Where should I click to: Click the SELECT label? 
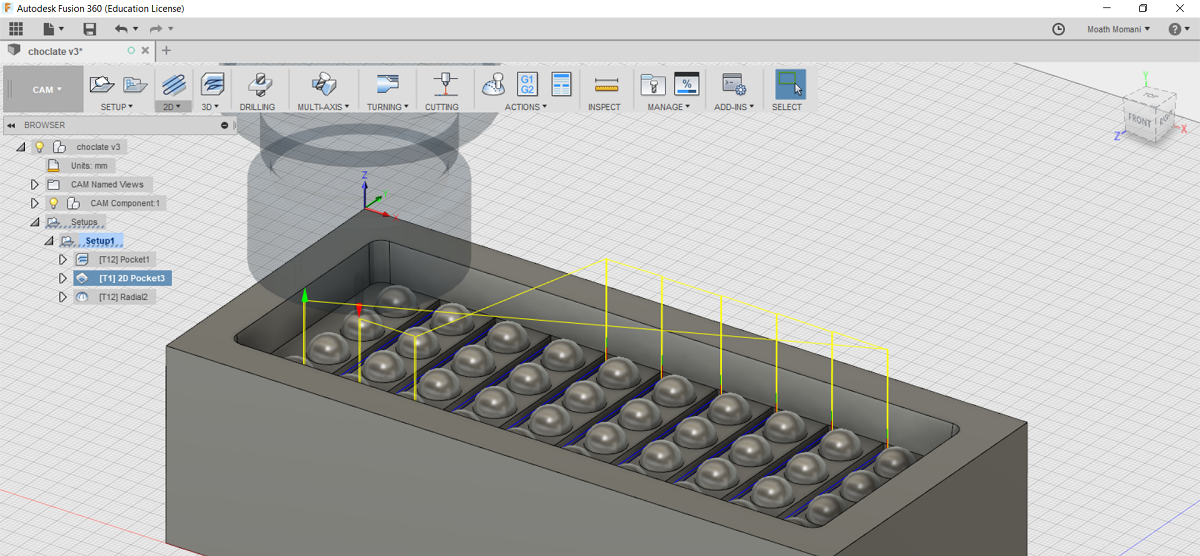click(x=787, y=107)
